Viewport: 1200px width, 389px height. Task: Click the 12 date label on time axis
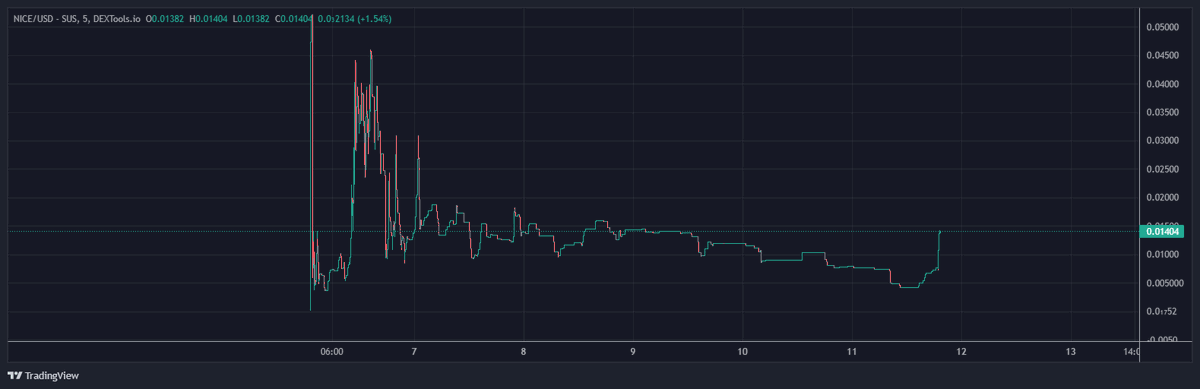tap(960, 352)
